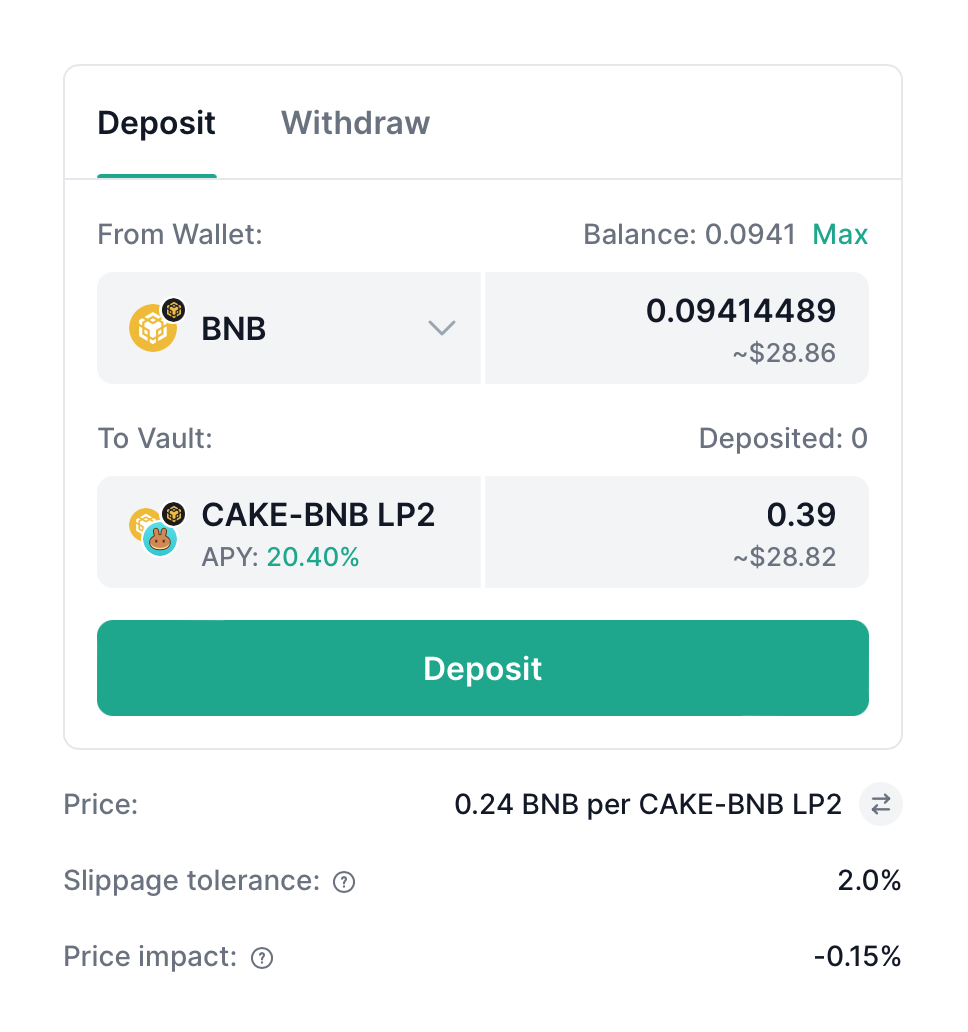This screenshot has height=1032, width=968.
Task: Click the price impact help icon
Action: [x=262, y=958]
